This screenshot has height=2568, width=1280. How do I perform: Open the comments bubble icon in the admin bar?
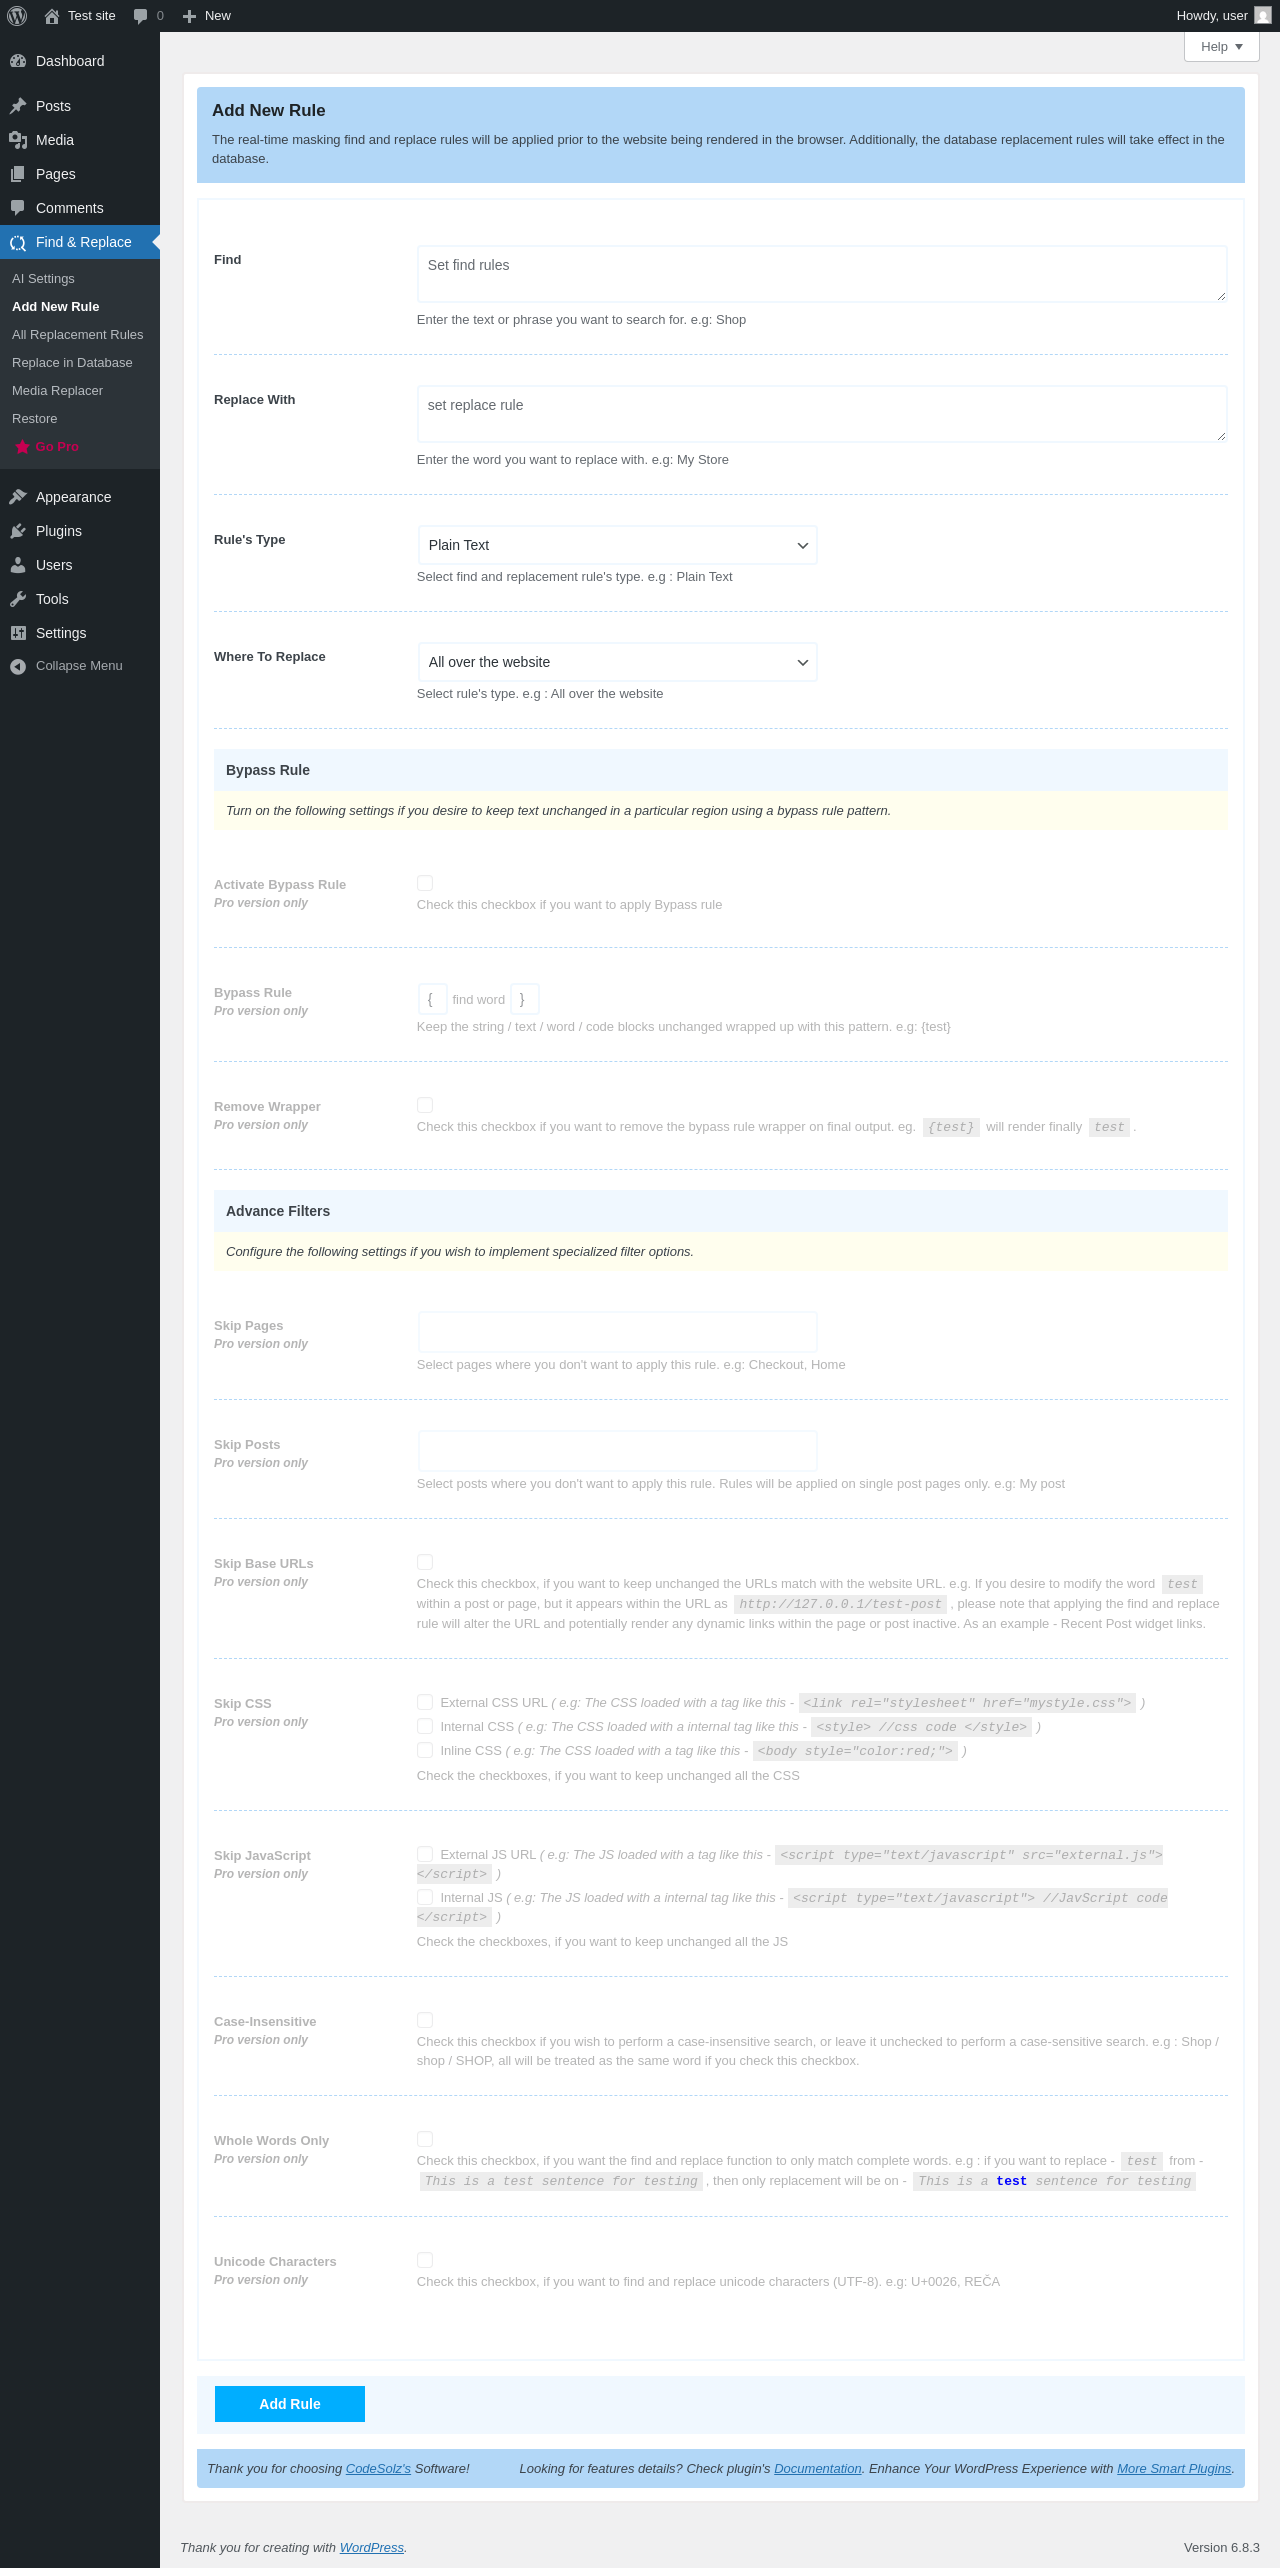pos(140,16)
